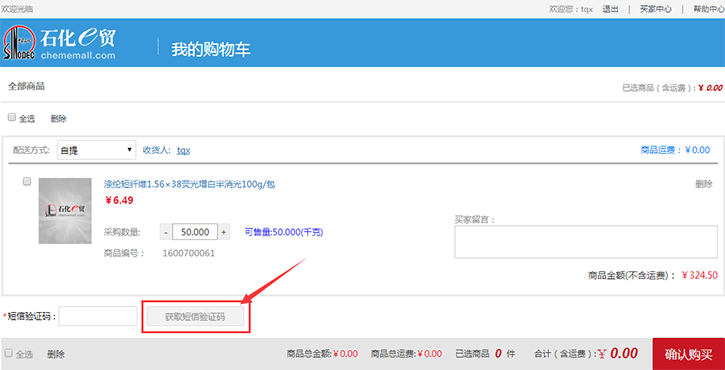Tick the bottom bar 全选 checkbox
The width and height of the screenshot is (725, 370).
(x=8, y=353)
